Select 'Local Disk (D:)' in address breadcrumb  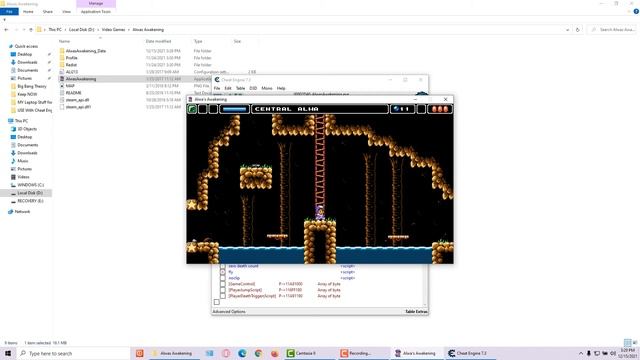(82, 30)
